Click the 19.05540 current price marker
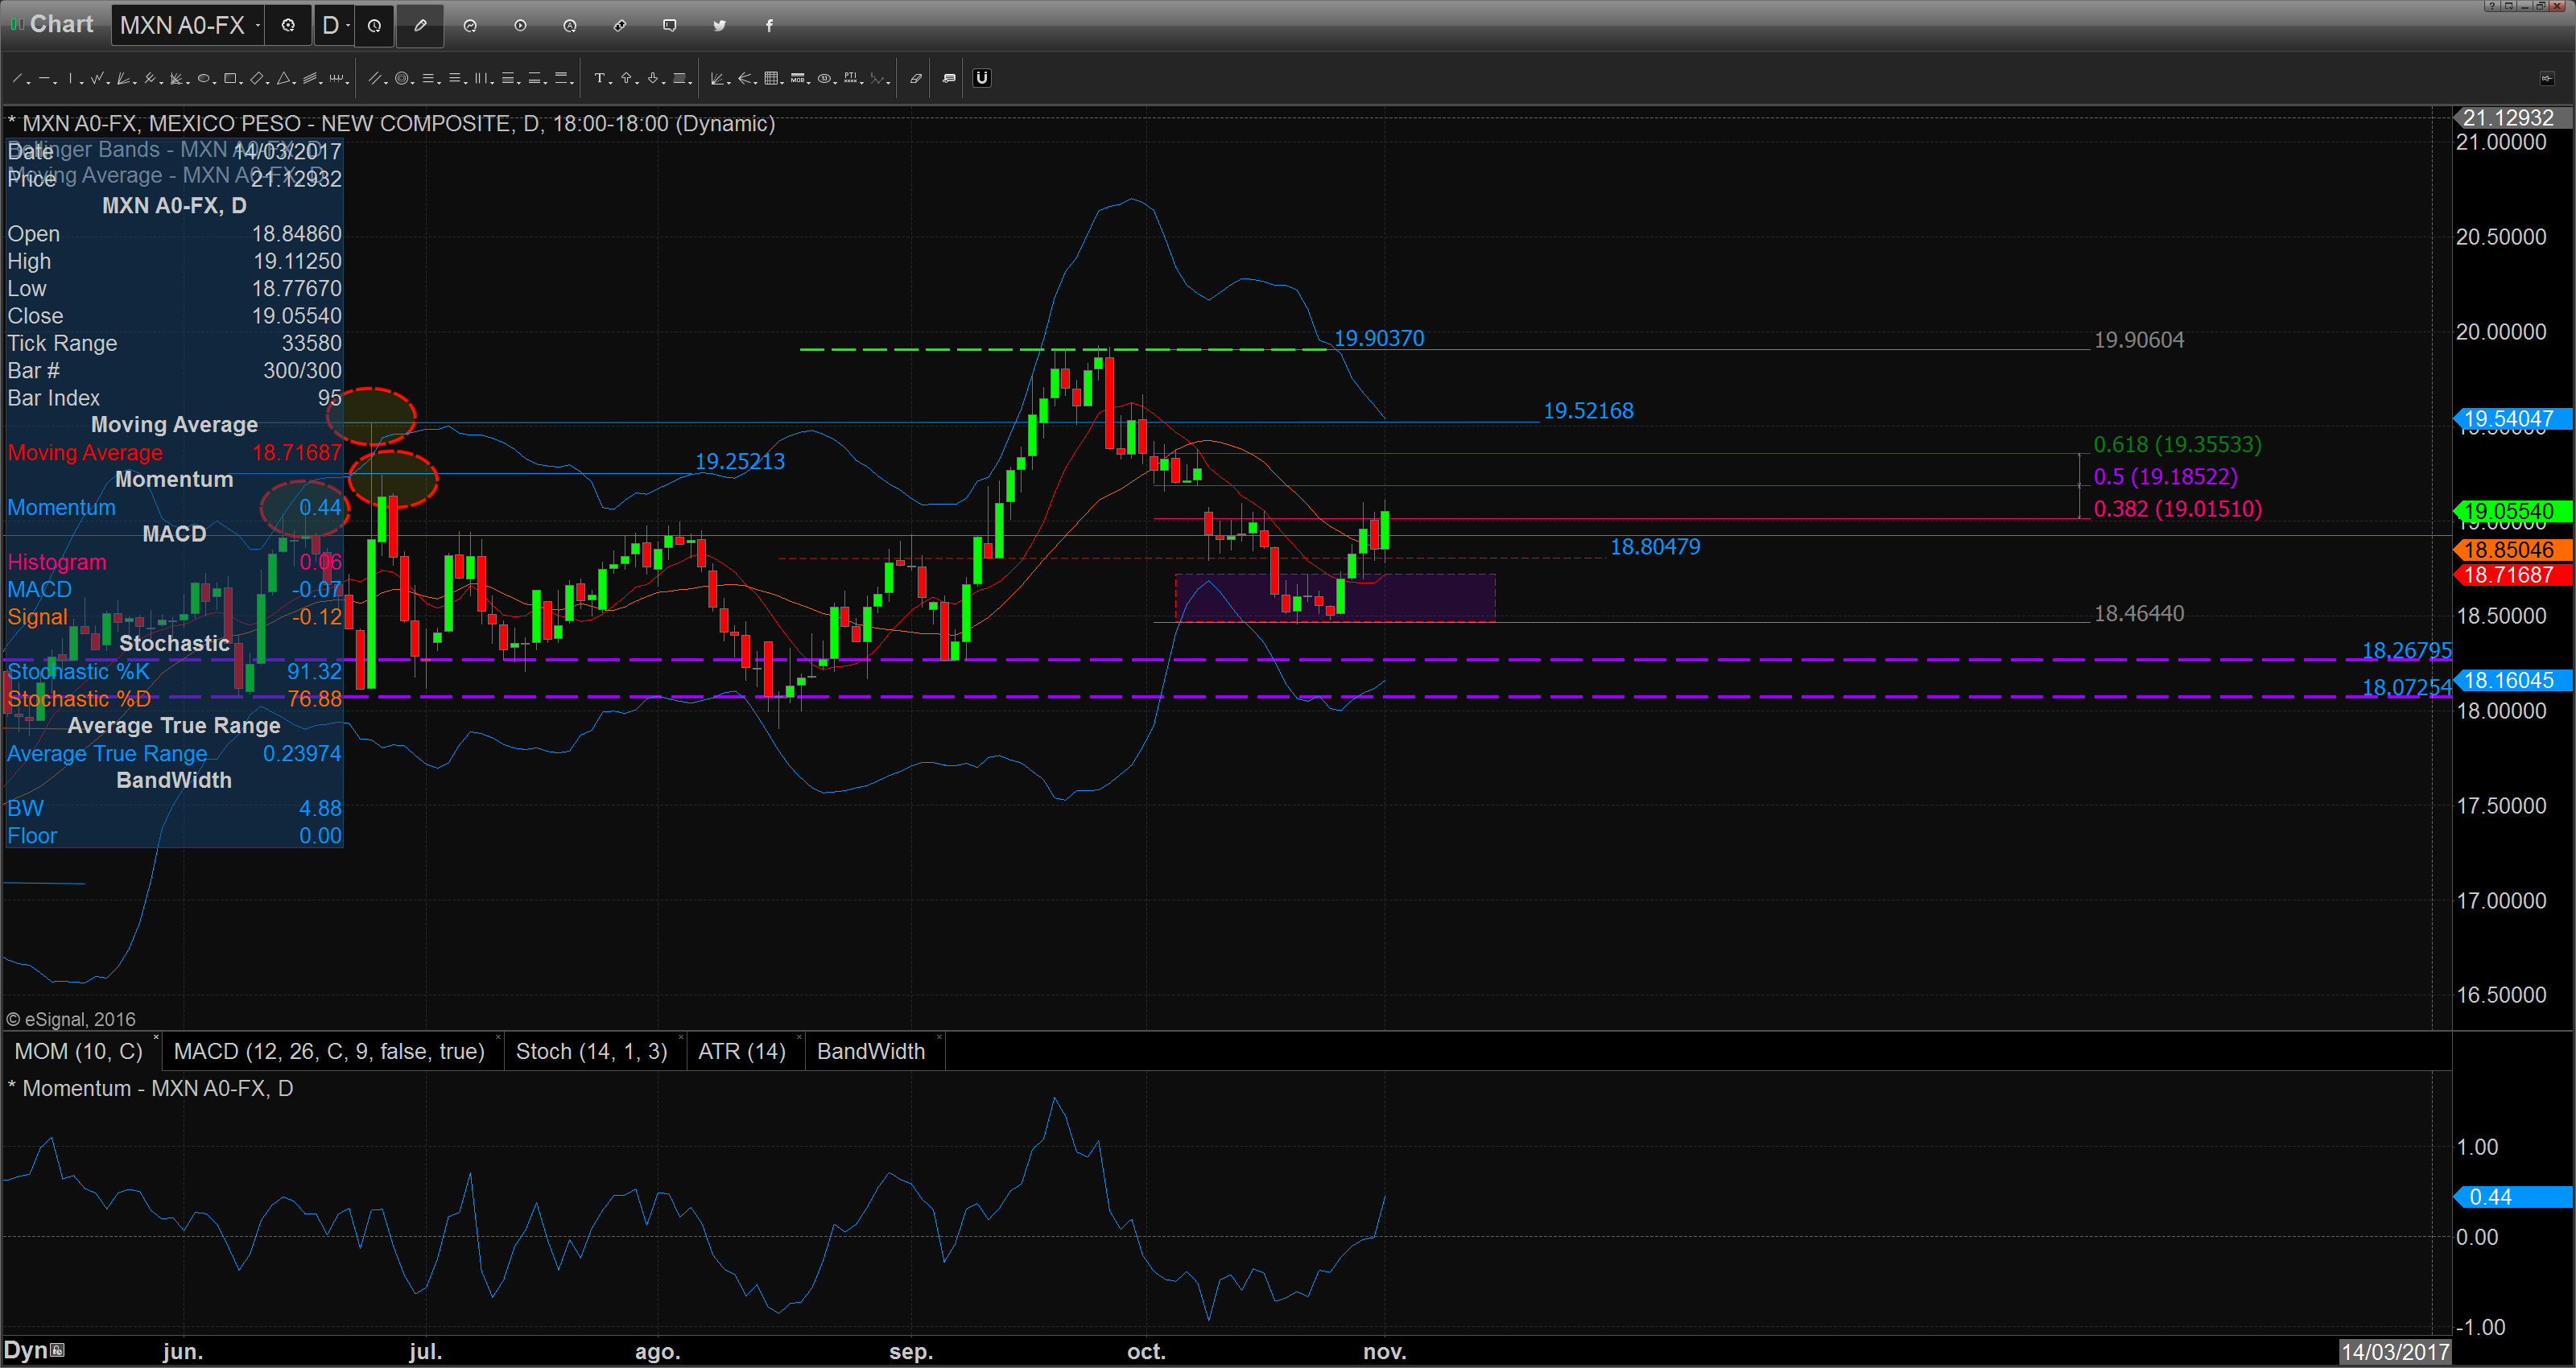Image resolution: width=2576 pixels, height=1368 pixels. click(2514, 511)
